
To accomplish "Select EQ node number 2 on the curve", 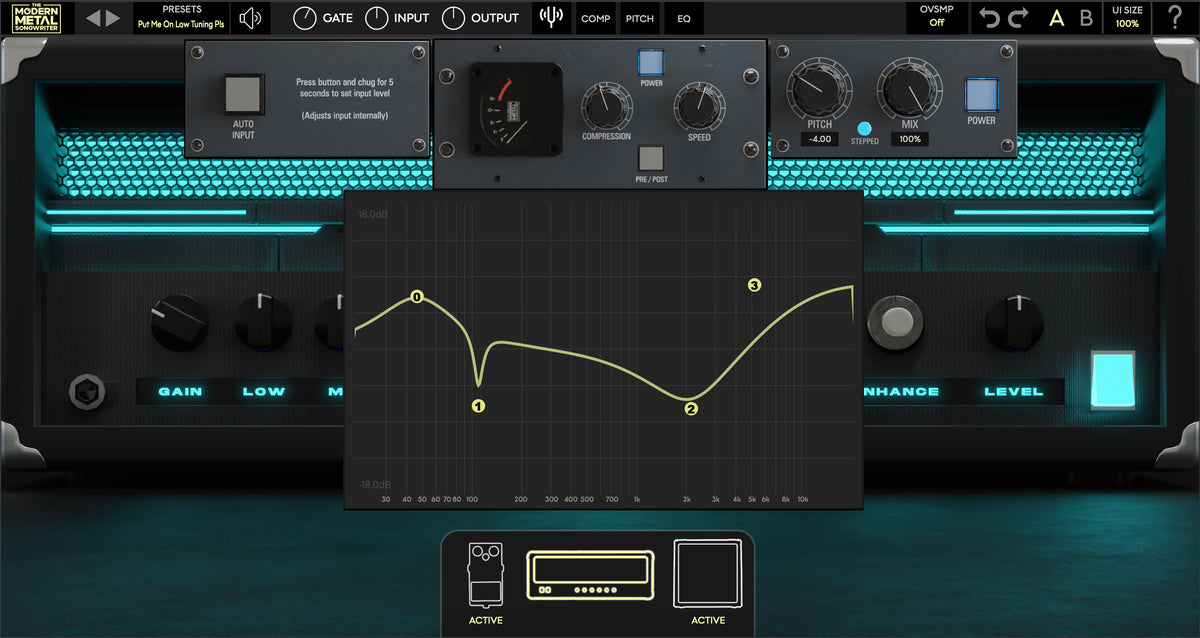I will [690, 409].
